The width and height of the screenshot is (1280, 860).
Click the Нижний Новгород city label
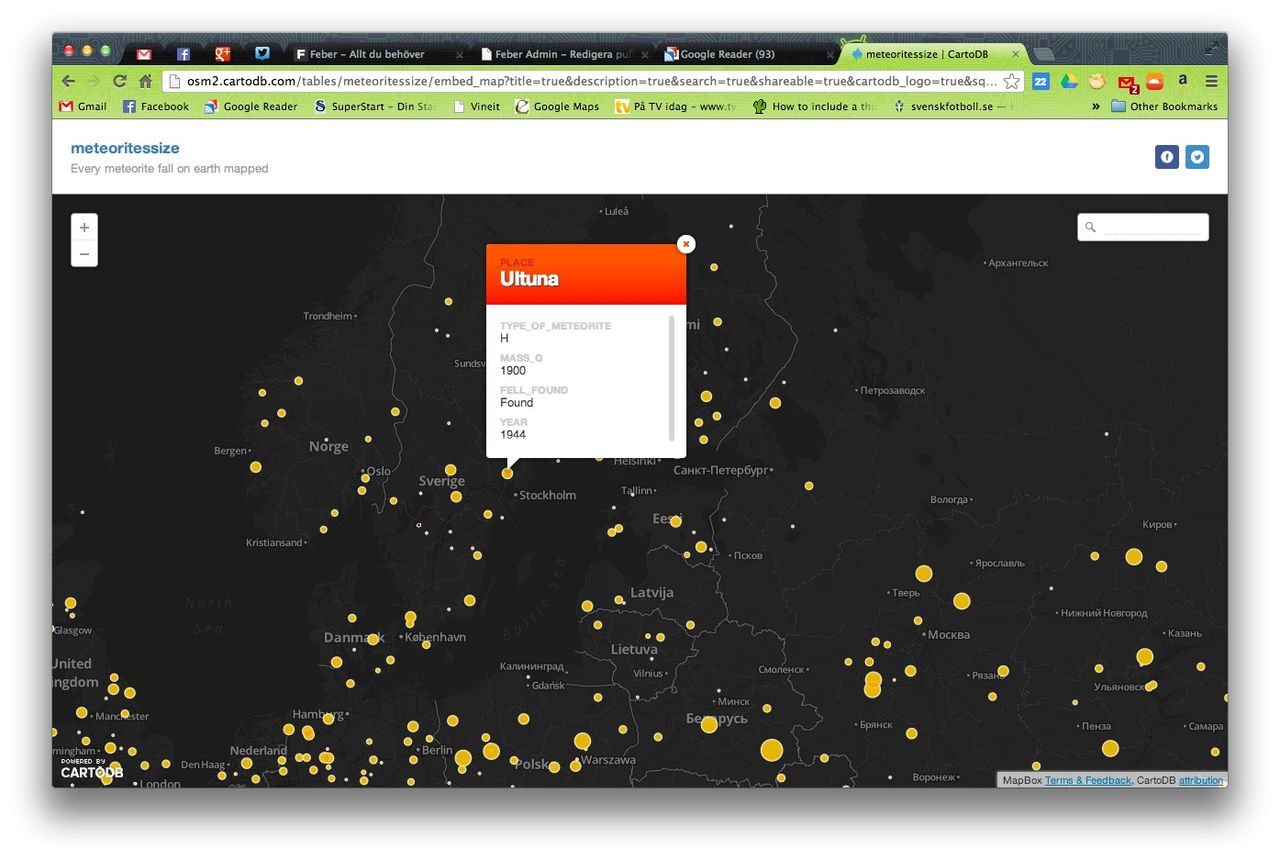point(1104,613)
